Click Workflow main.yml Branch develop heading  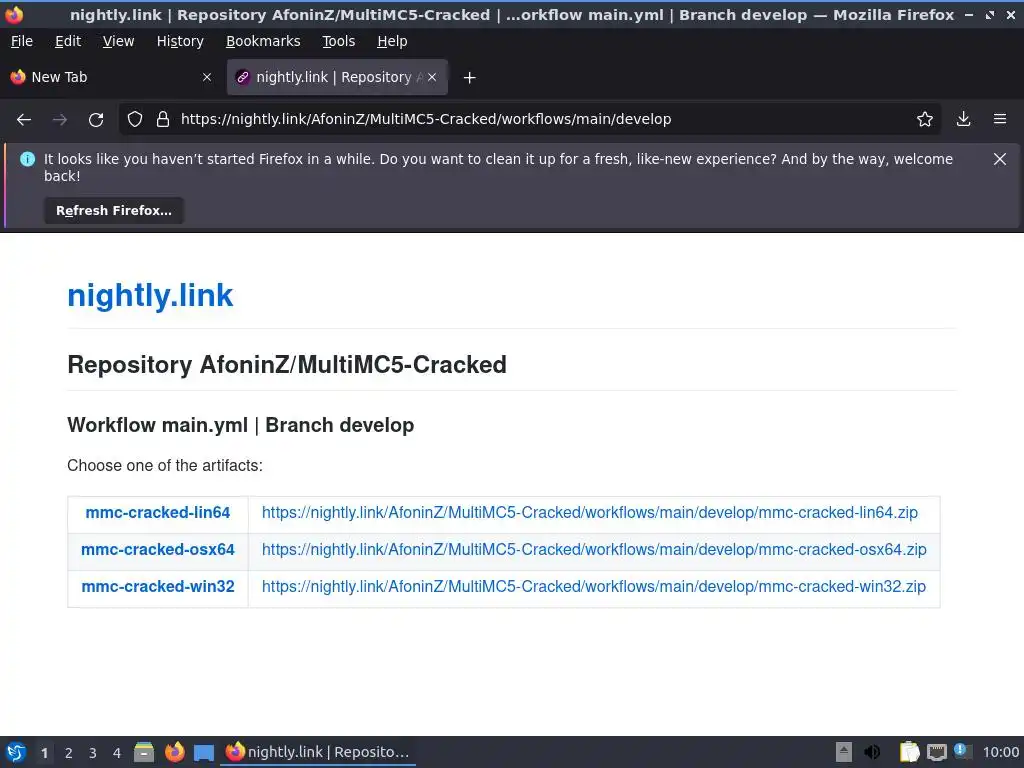click(240, 425)
